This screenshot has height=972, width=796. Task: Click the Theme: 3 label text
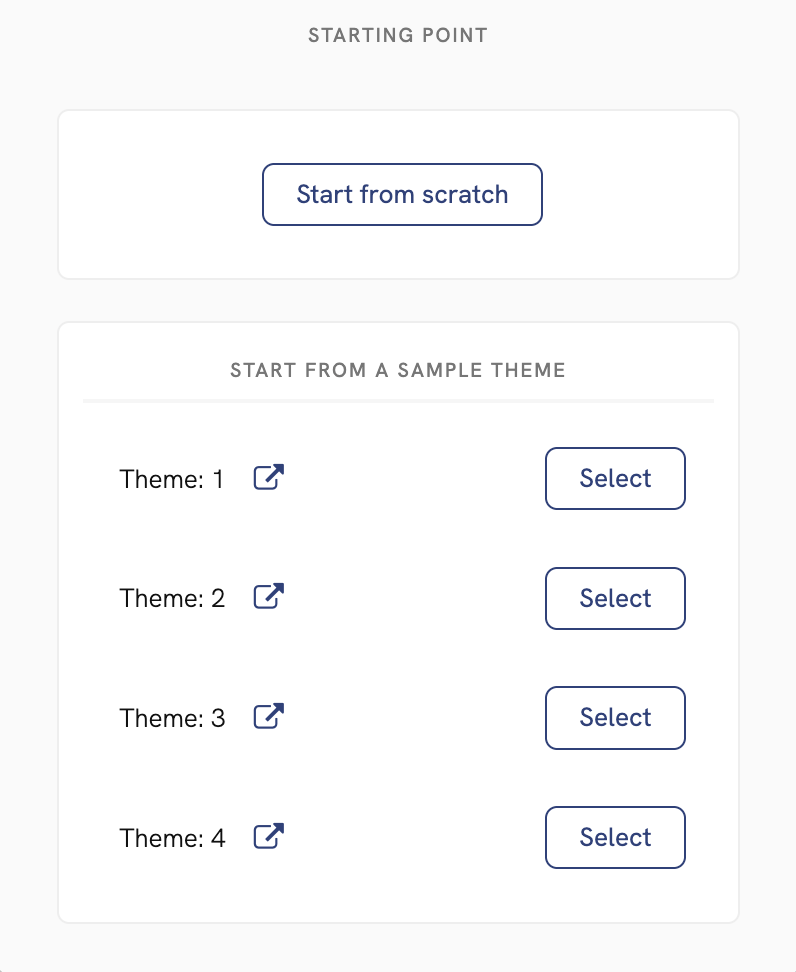(x=172, y=718)
